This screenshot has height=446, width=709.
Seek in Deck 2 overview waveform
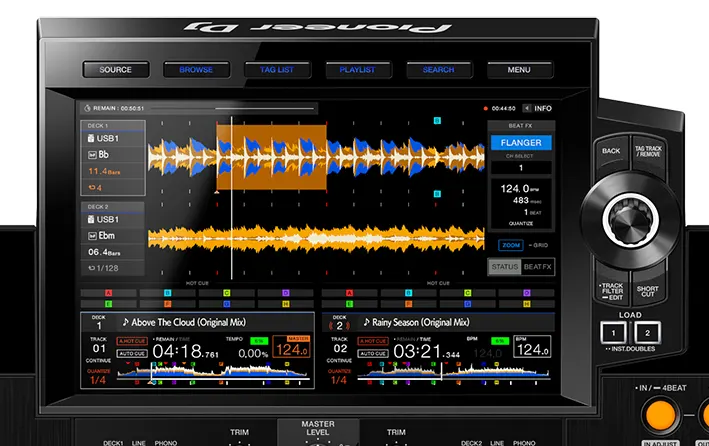454,373
